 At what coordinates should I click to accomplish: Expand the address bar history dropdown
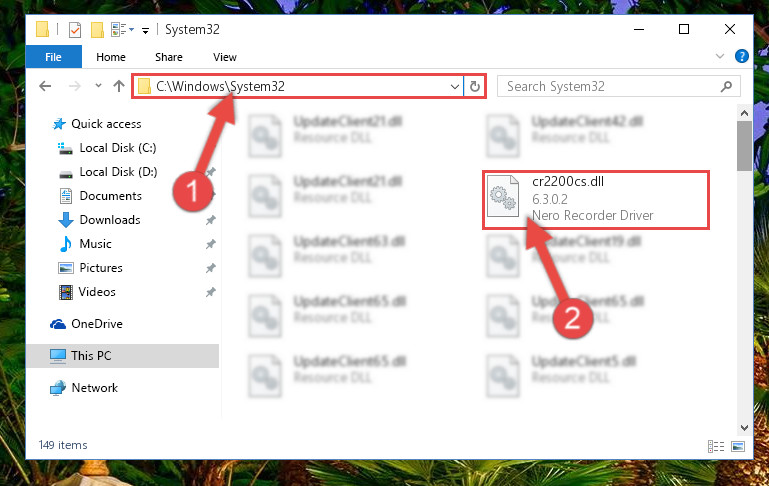coord(455,87)
